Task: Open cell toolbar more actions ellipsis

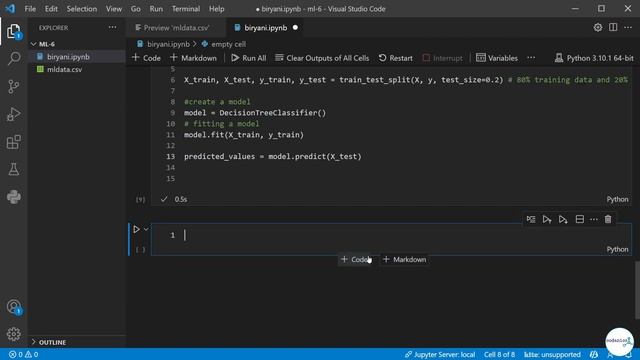Action: click(x=593, y=219)
